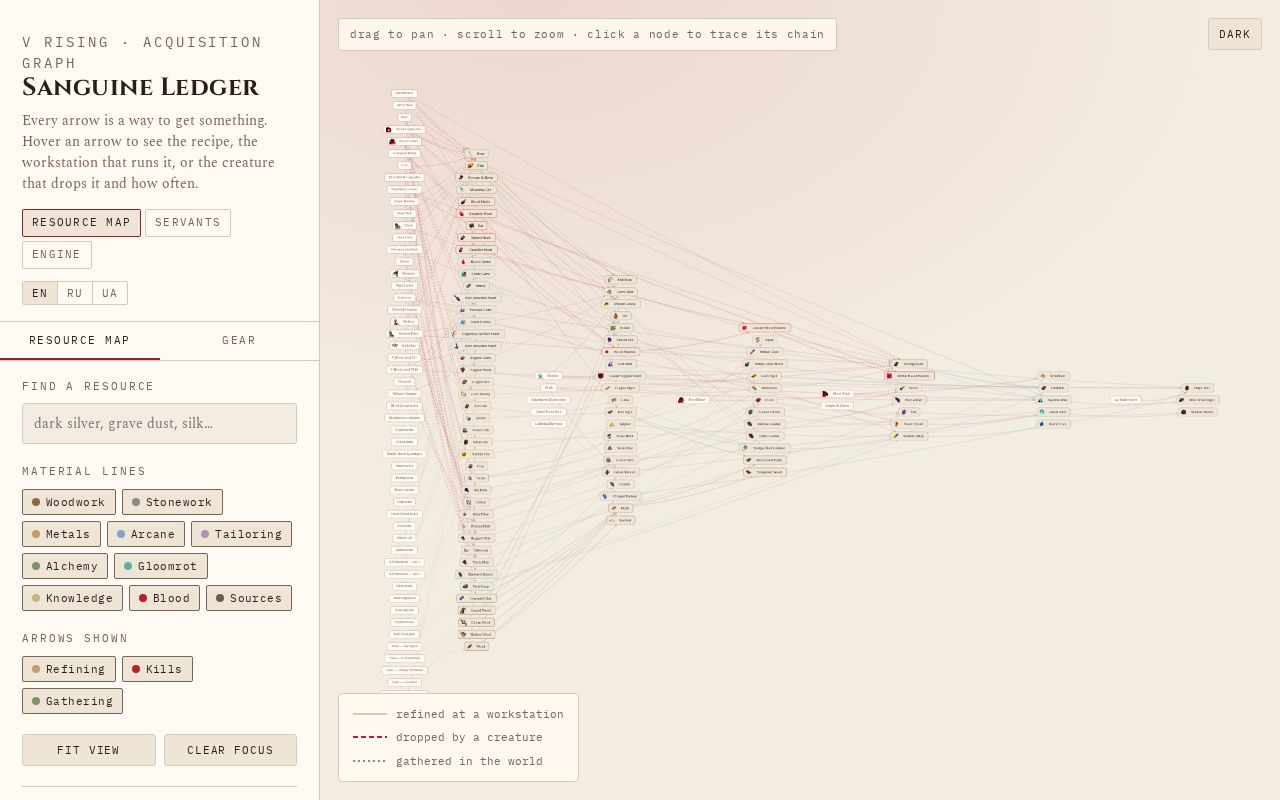
Task: Toggle the Tailoring material line
Action: click(x=241, y=534)
